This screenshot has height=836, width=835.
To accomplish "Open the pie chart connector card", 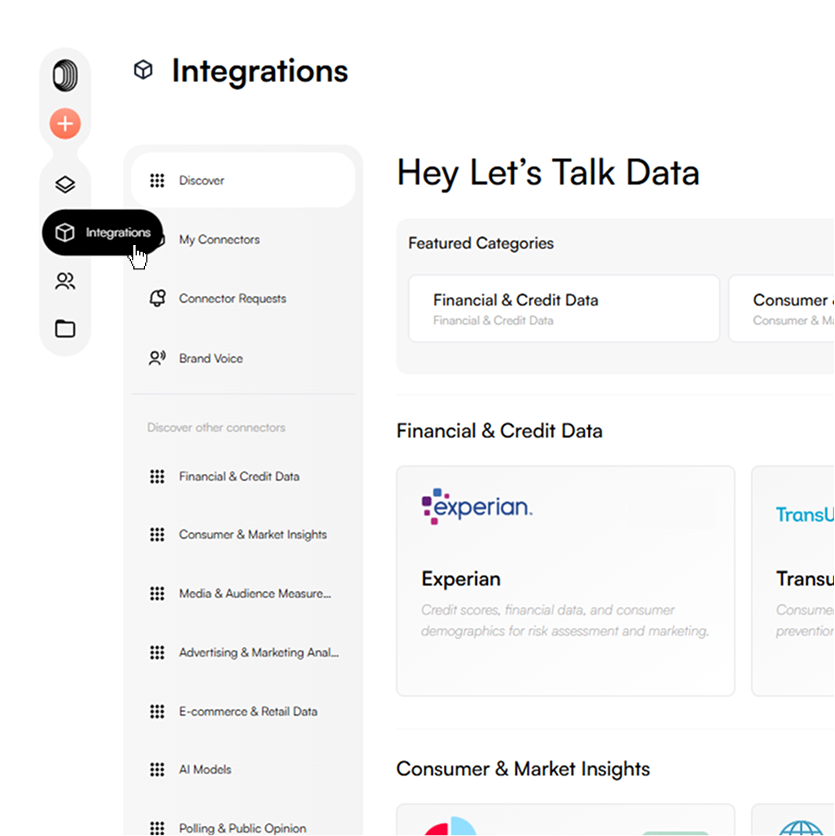I will pos(566,820).
